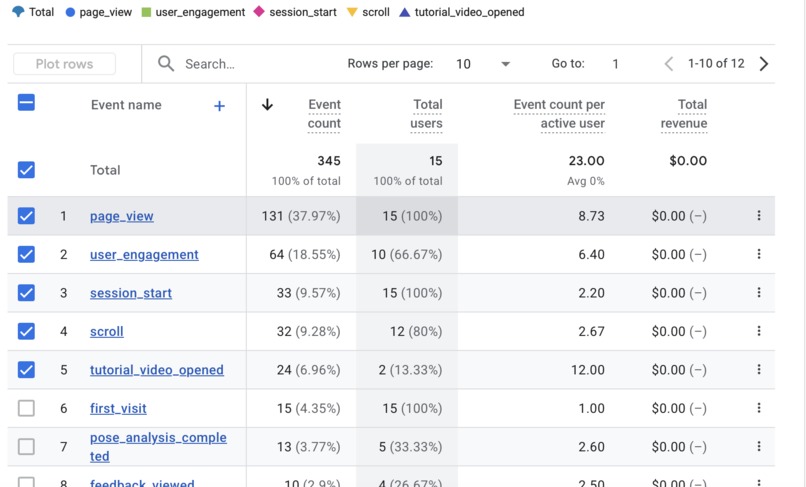Add a dimension with the plus icon
This screenshot has width=806, height=487.
click(x=219, y=106)
